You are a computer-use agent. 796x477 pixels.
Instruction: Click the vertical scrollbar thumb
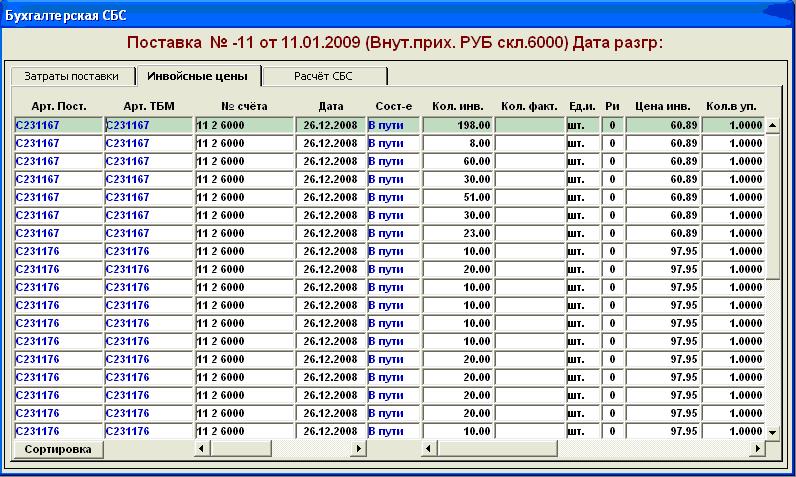coord(773,207)
